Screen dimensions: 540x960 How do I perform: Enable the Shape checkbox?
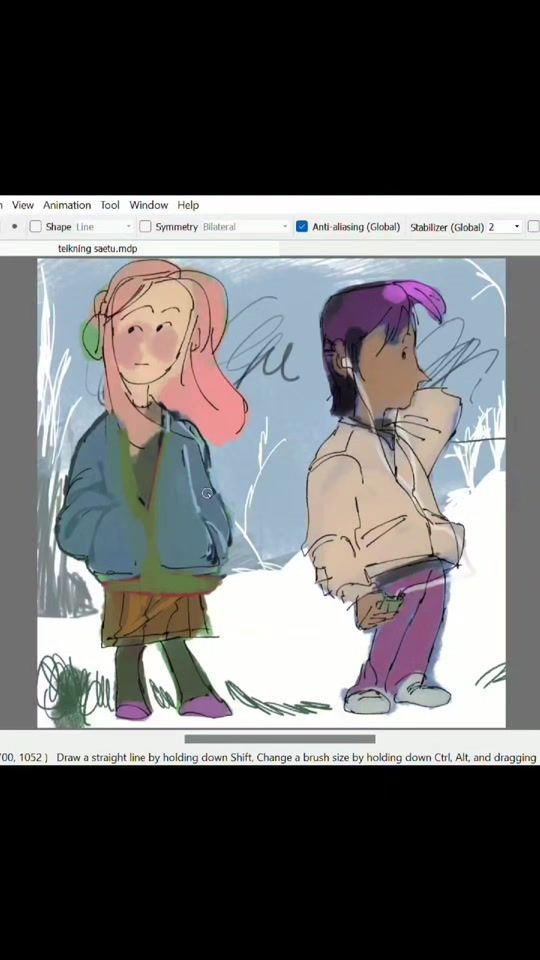point(36,227)
